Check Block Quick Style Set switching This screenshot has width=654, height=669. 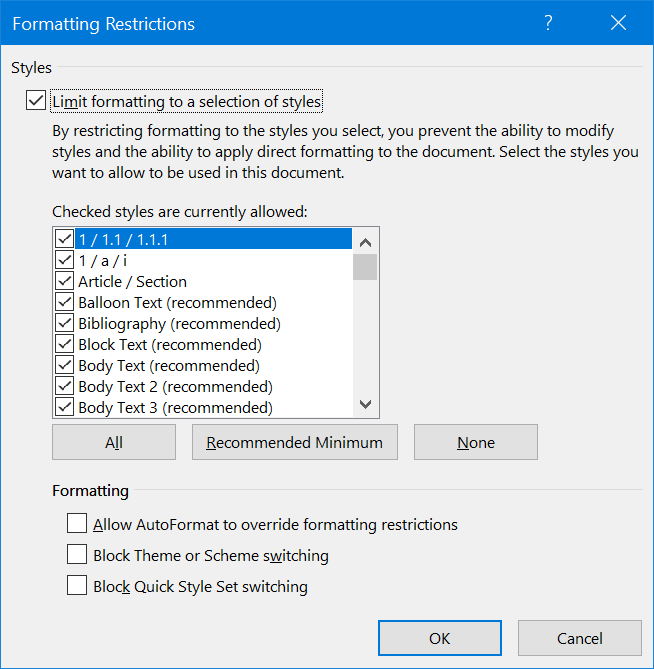(77, 586)
